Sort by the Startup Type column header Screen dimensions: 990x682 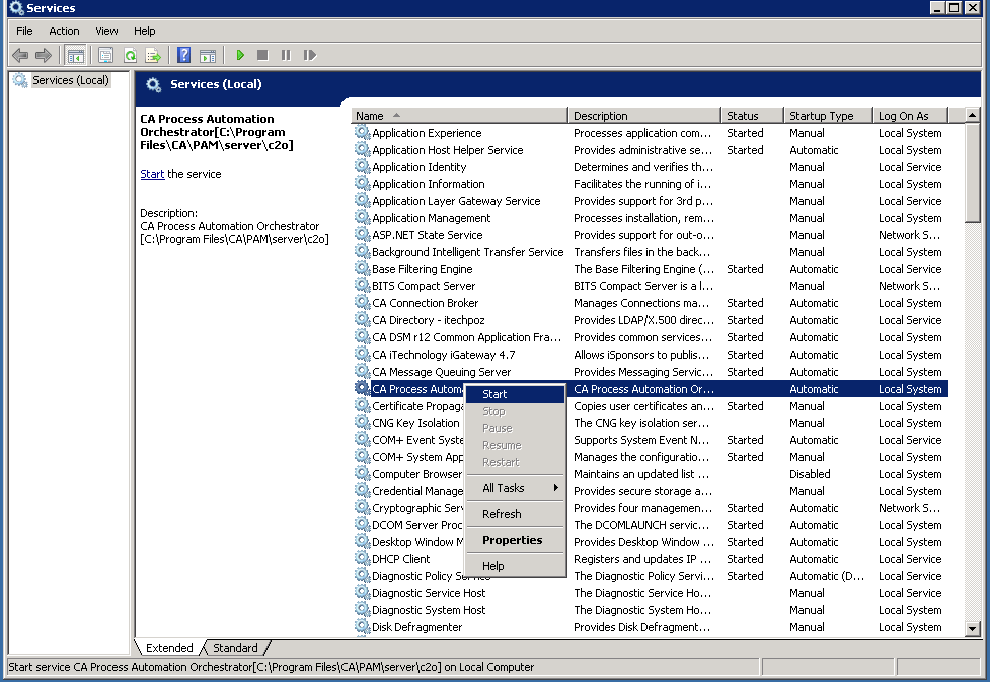[820, 116]
